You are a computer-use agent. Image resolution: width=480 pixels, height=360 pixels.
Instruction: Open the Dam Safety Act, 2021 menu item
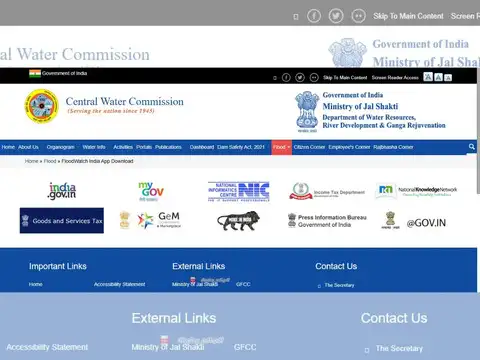[x=241, y=147]
